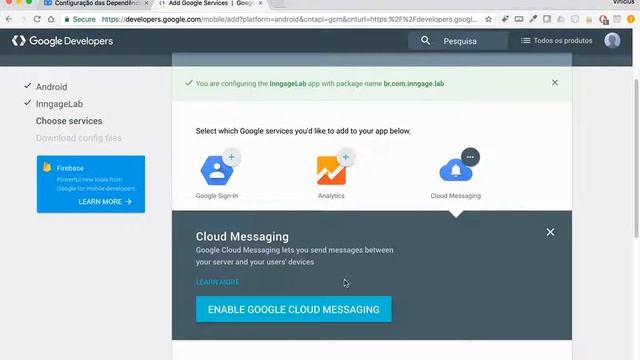The height and width of the screenshot is (360, 640).
Task: Click the red extension icon
Action: 603,20
